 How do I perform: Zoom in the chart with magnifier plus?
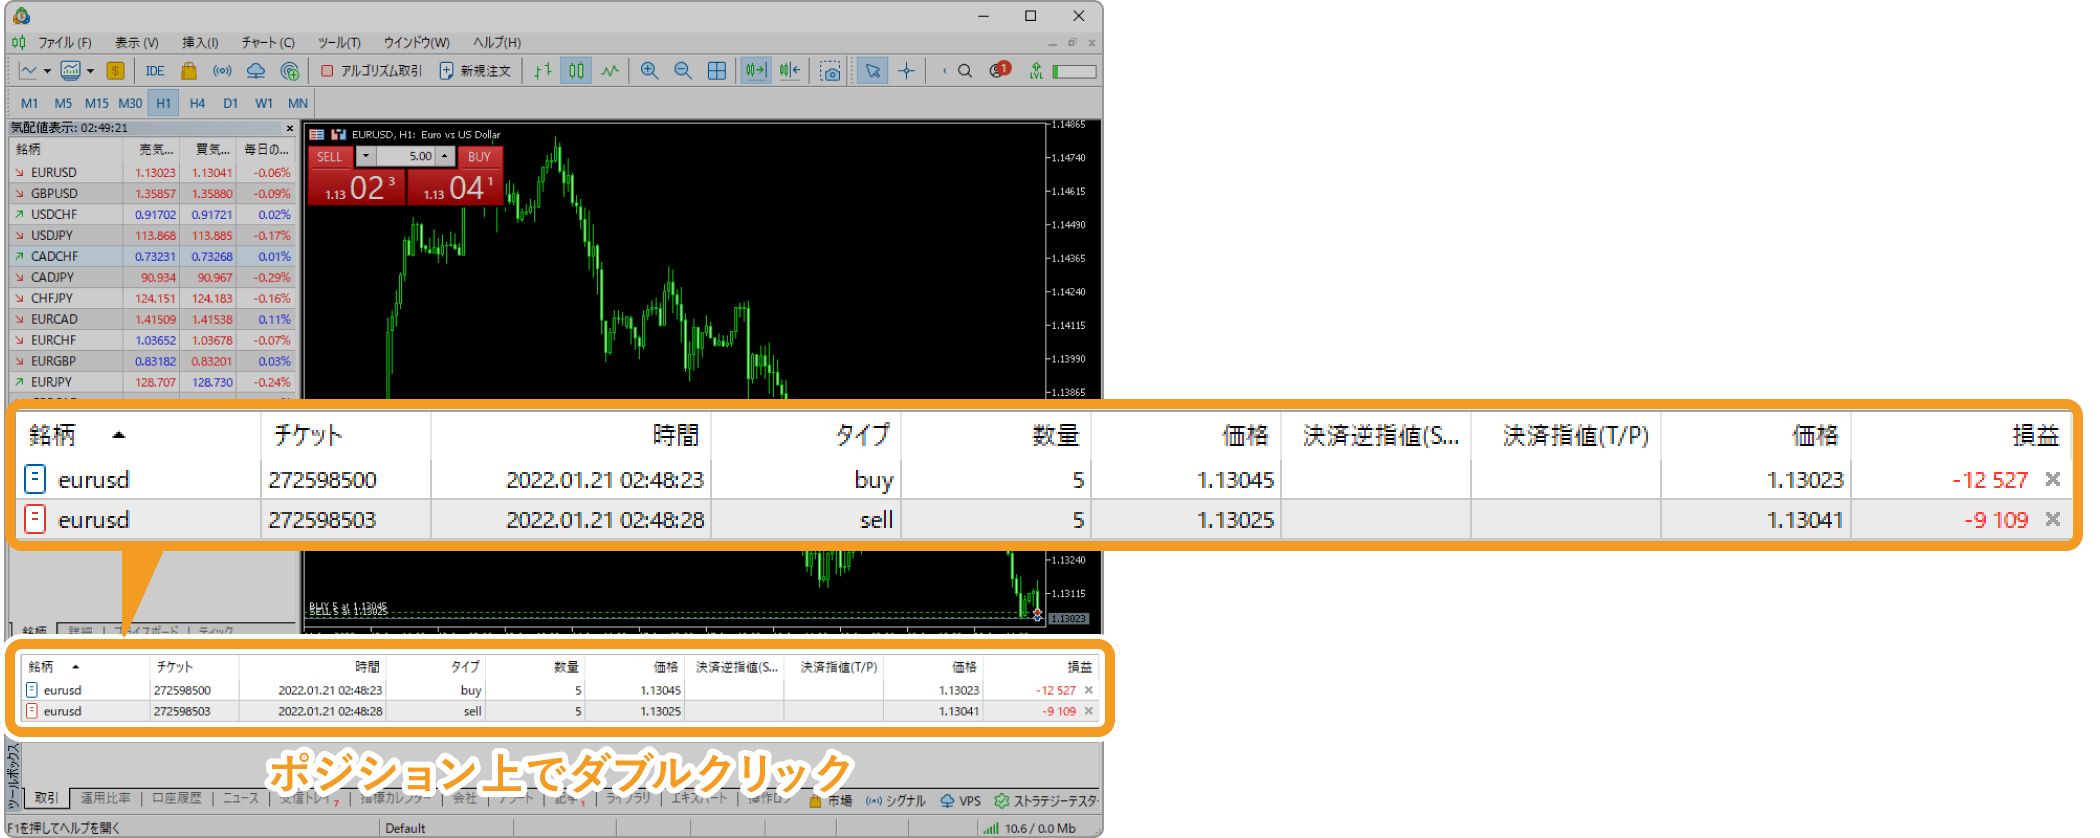(x=649, y=71)
